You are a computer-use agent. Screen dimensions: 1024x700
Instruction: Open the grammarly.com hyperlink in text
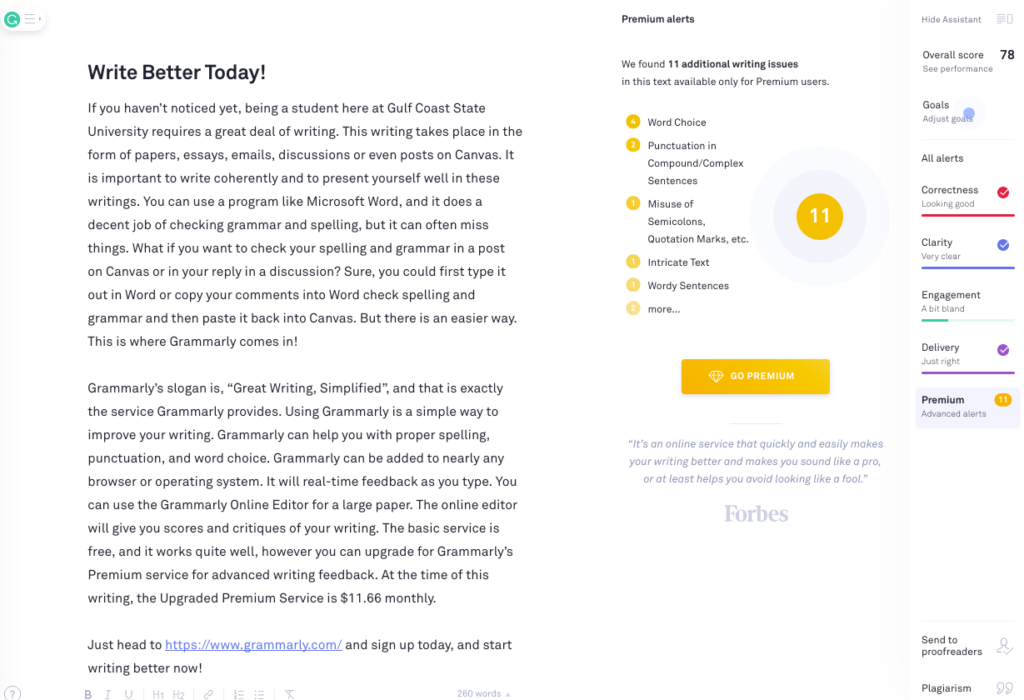click(253, 644)
